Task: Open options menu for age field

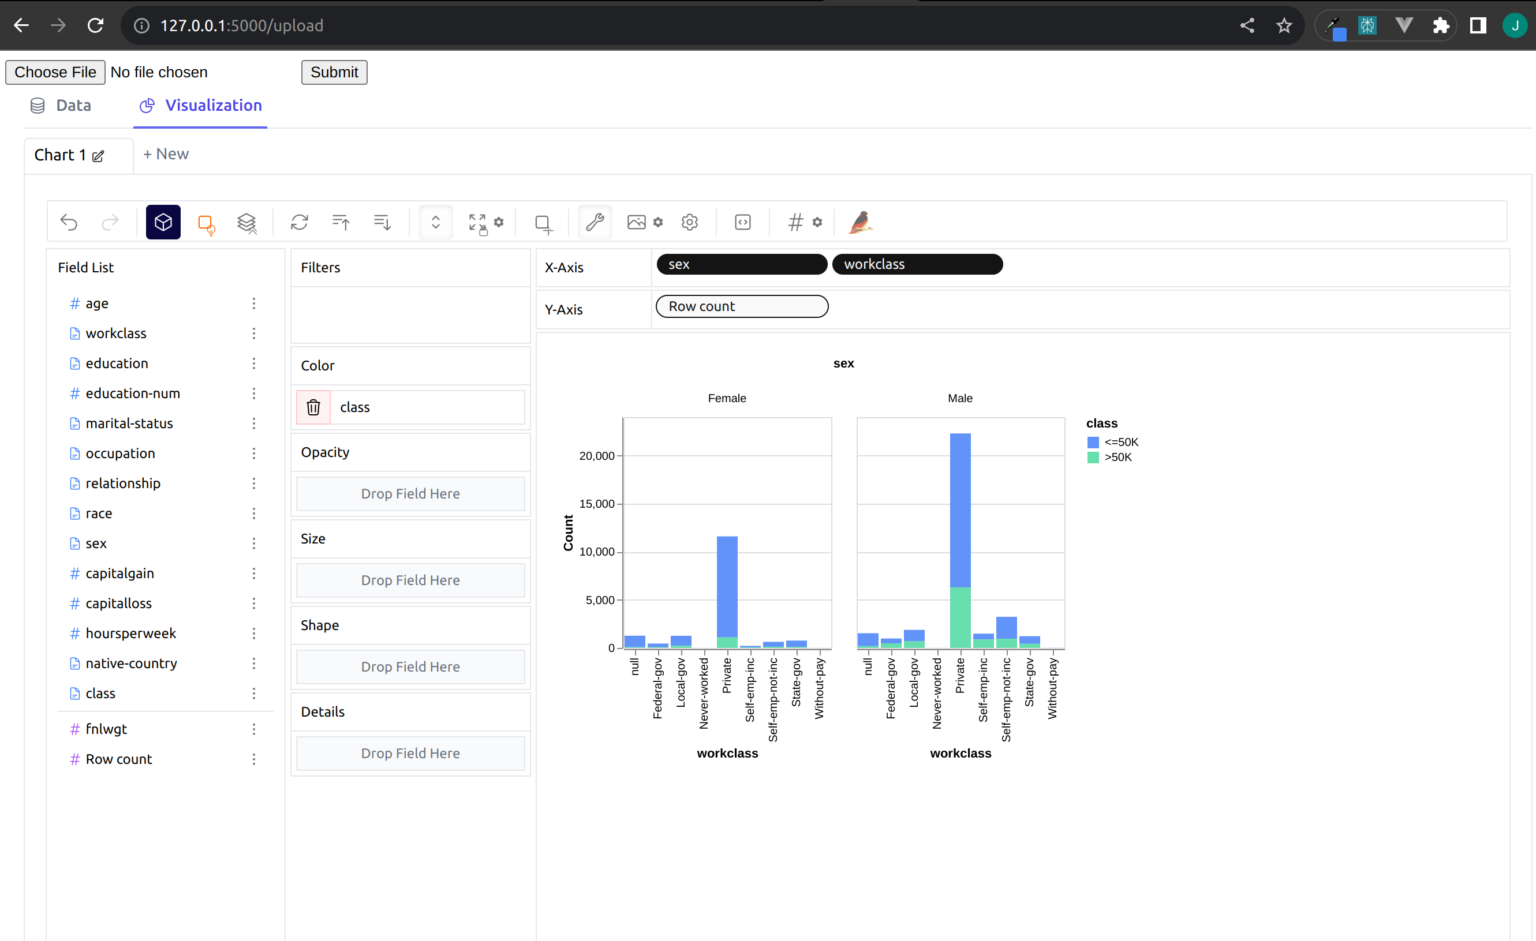Action: (x=254, y=303)
